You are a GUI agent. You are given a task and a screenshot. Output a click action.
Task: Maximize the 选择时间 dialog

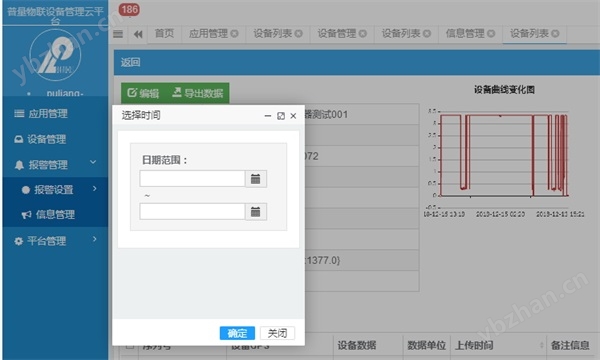click(x=281, y=116)
